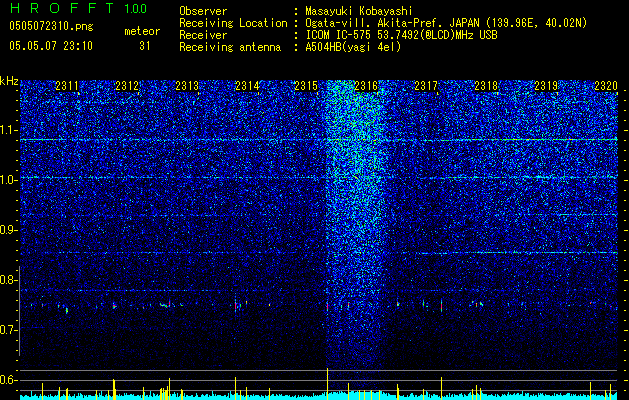This screenshot has height=400, width=629.
Task: Click the 2314 time marker
Action: click(247, 86)
